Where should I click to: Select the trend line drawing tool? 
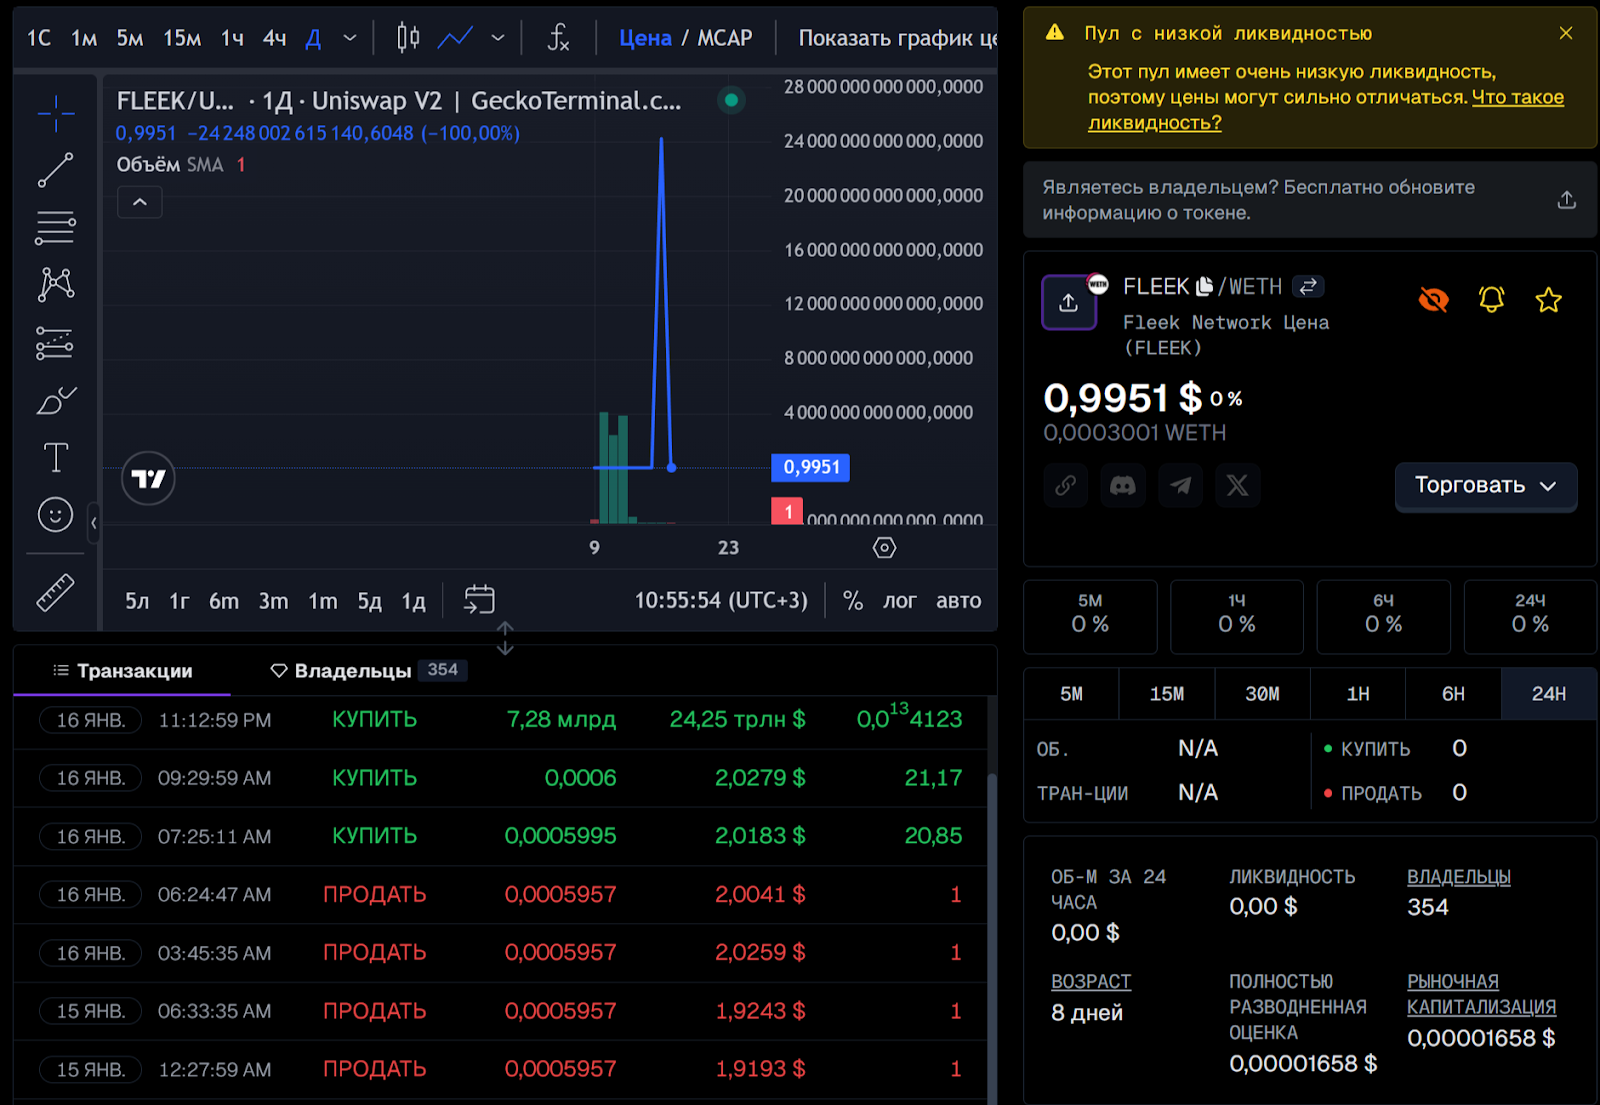(x=55, y=170)
